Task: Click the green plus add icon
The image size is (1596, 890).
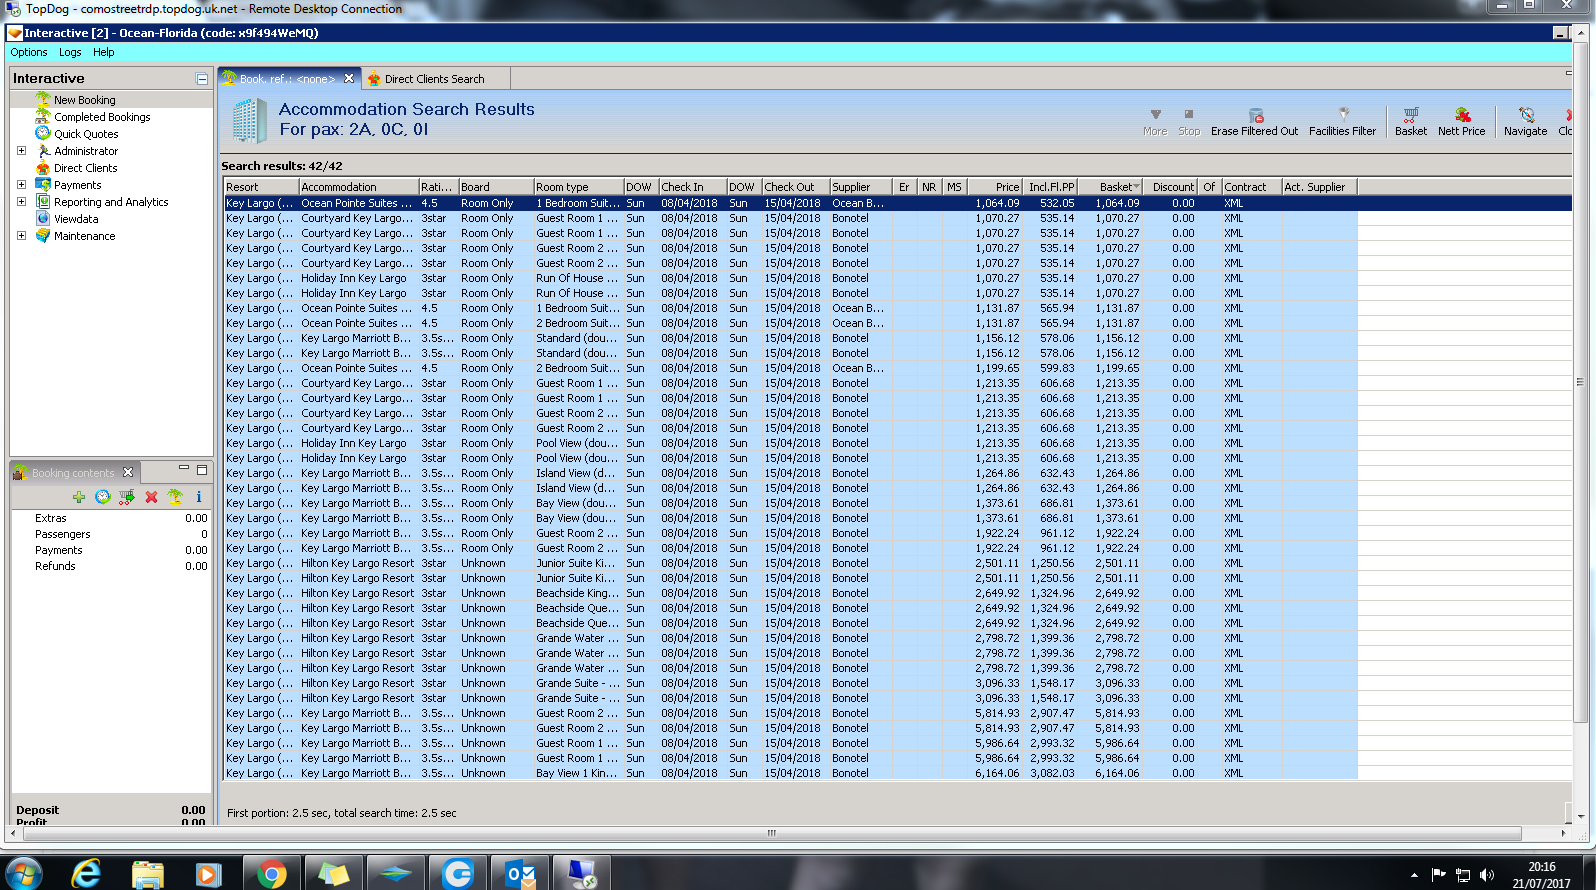Action: pyautogui.click(x=78, y=497)
